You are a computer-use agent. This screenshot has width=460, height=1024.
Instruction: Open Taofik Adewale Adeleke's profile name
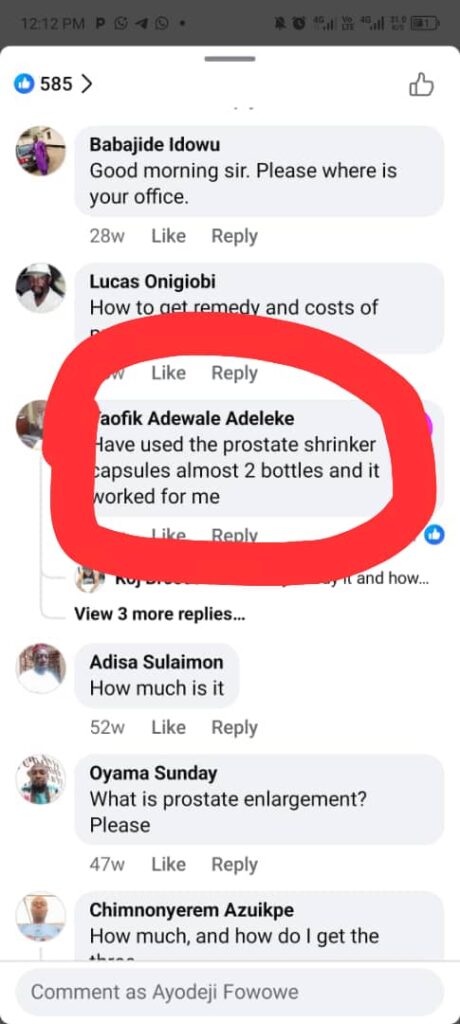194,419
